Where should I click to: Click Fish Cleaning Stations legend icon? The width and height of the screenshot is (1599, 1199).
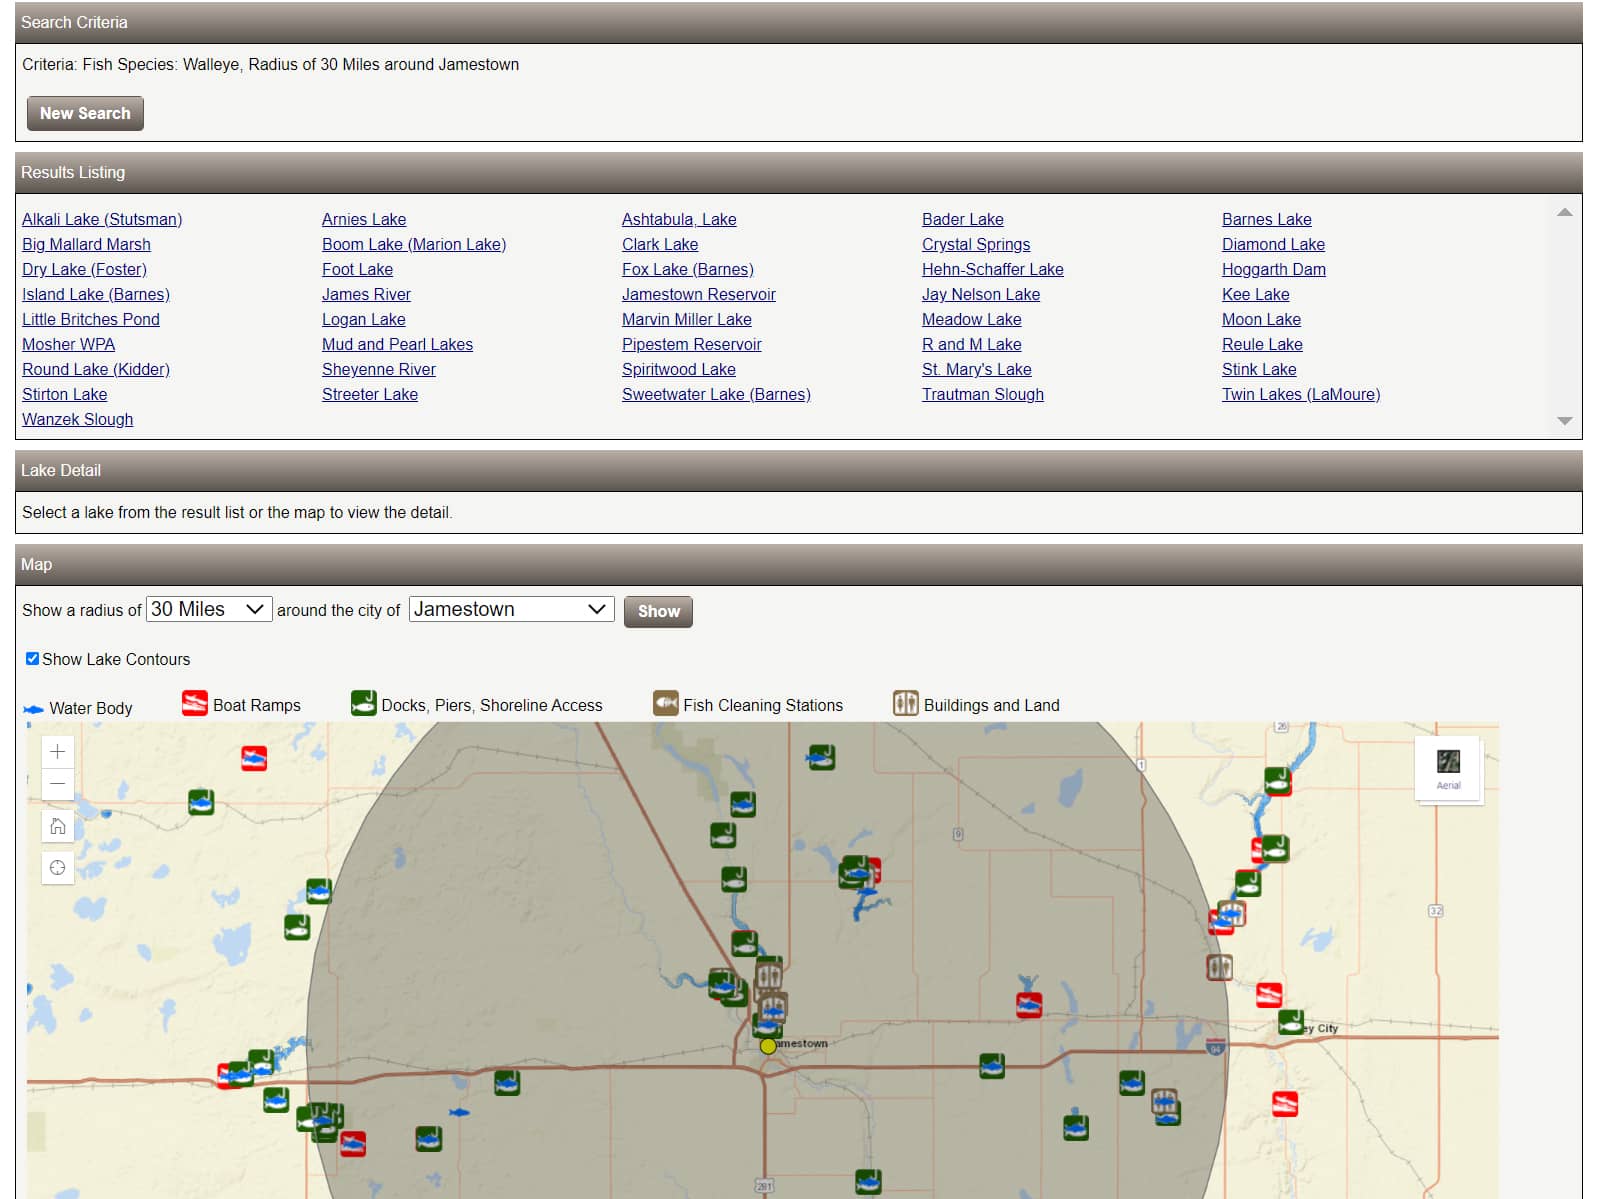click(x=665, y=703)
